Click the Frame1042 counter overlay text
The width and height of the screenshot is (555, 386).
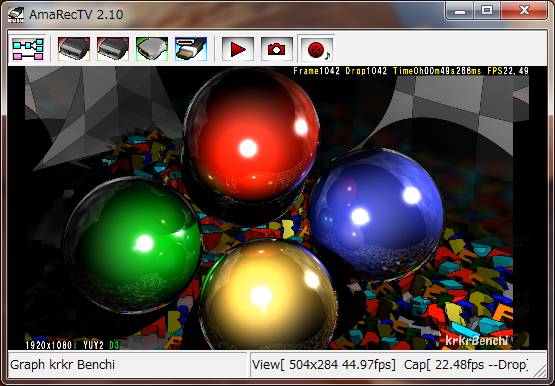pos(316,71)
